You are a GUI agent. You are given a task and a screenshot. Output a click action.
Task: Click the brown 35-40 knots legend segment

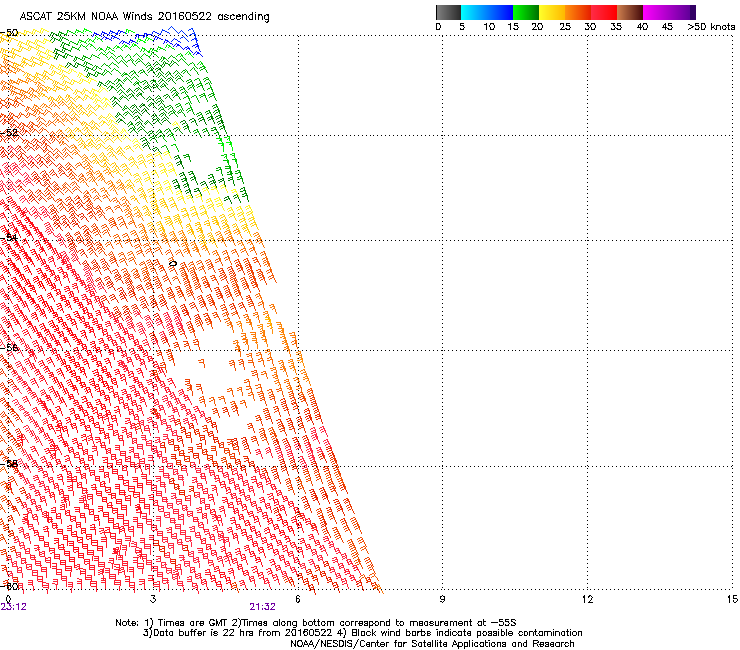pyautogui.click(x=630, y=12)
